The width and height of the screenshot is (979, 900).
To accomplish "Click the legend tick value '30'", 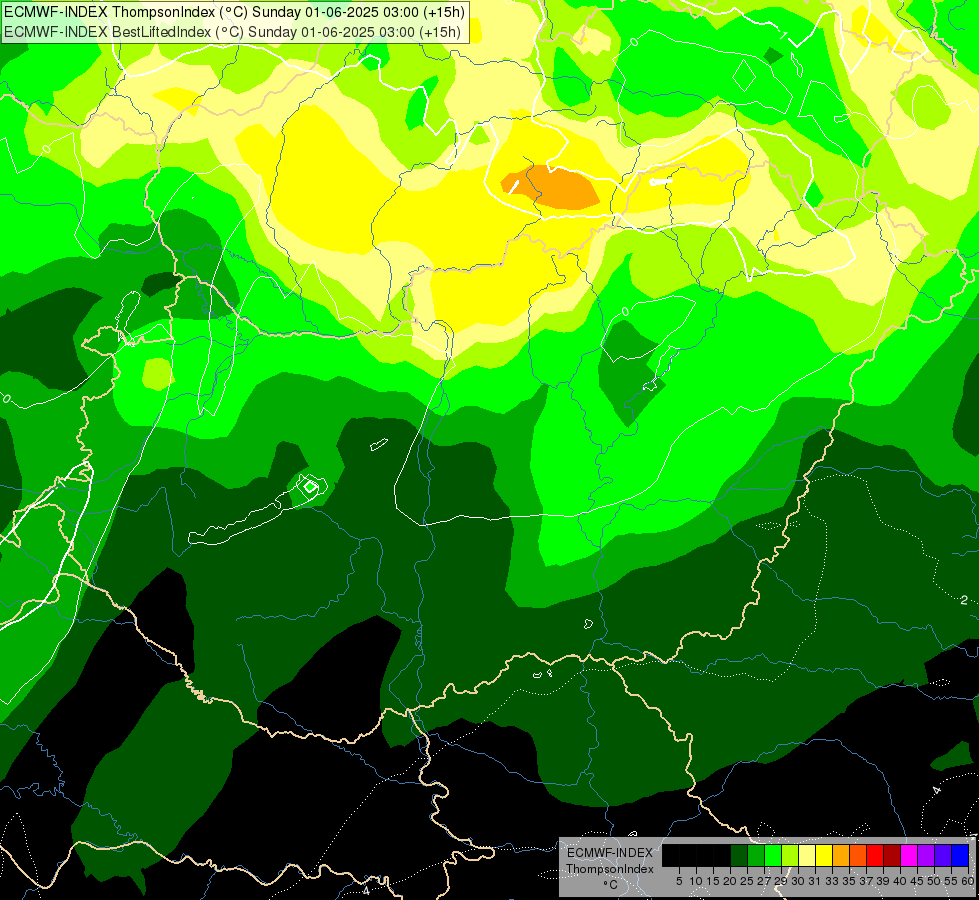I will click(x=799, y=881).
